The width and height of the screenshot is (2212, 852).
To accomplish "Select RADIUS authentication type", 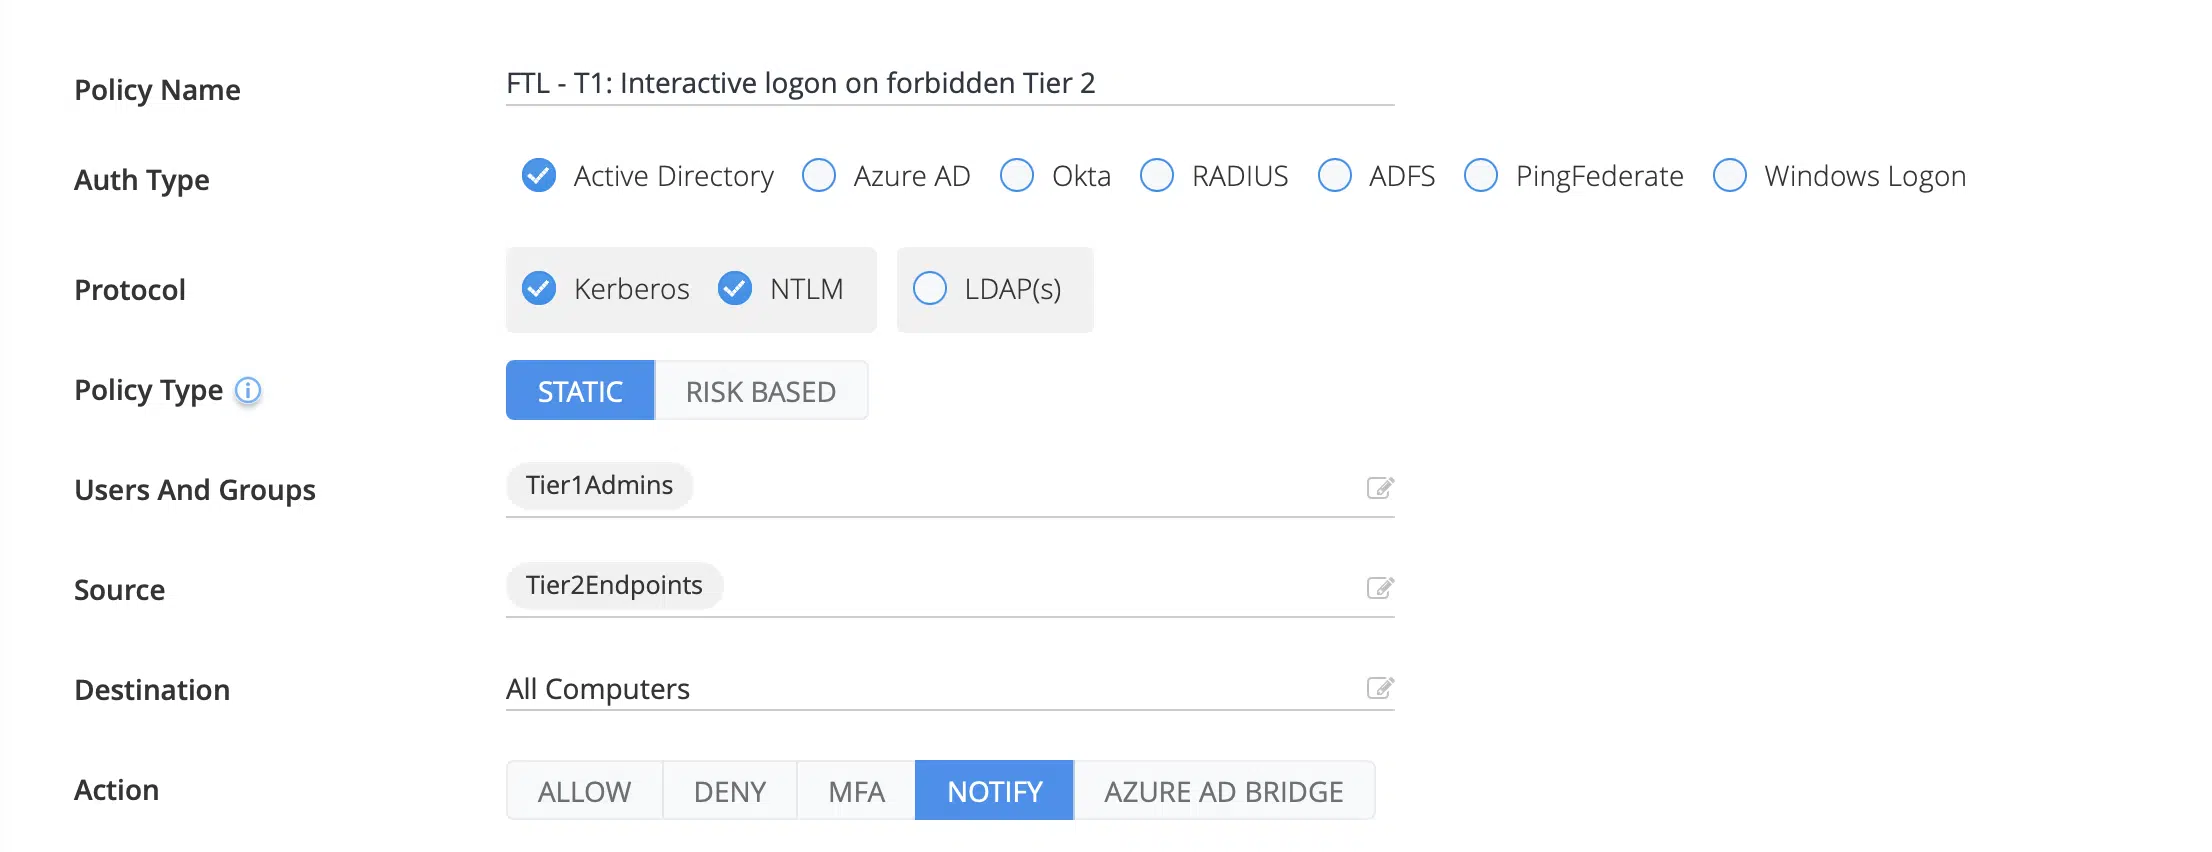I will pos(1157,175).
